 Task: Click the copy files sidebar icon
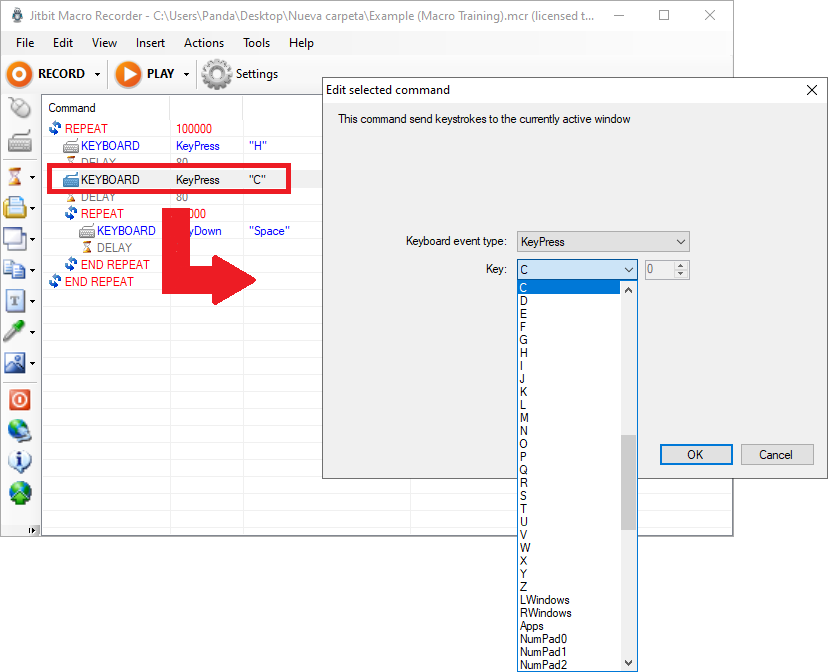[15, 269]
